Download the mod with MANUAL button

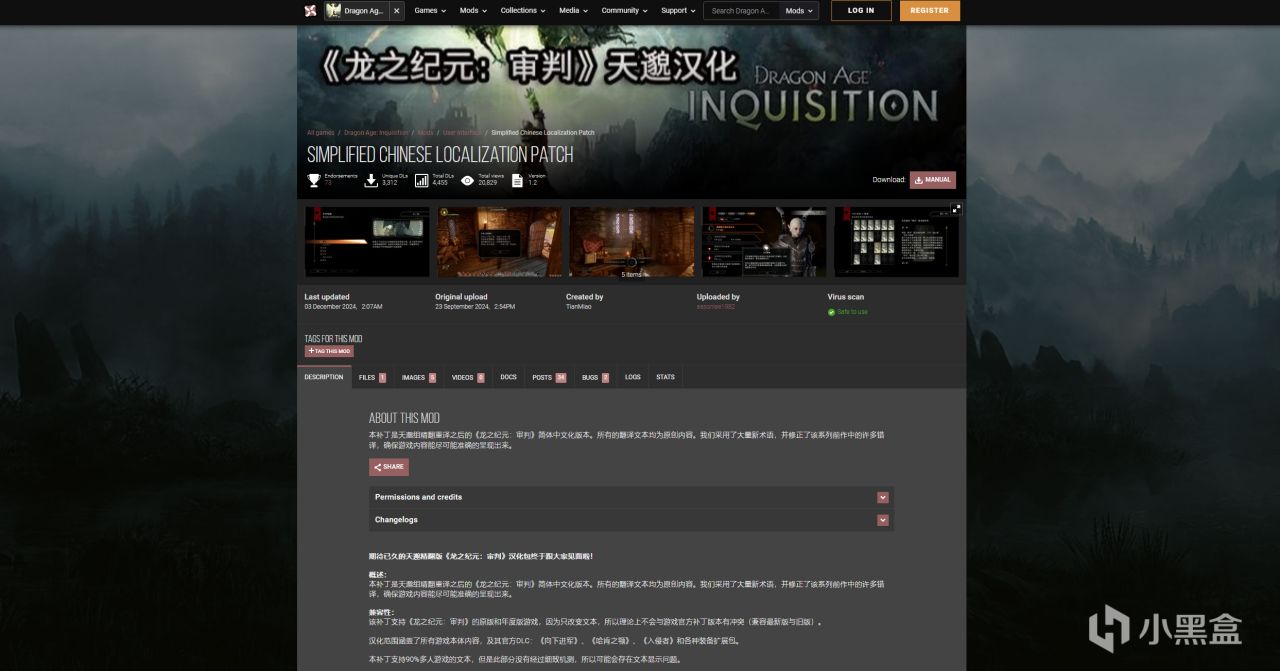point(933,180)
